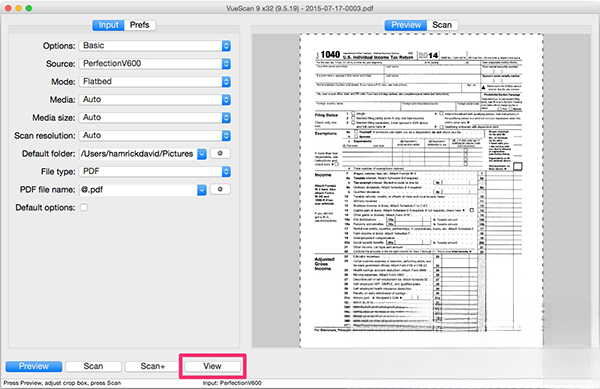This screenshot has height=389, width=600.
Task: Expand the Default folder history arrow
Action: click(202, 154)
